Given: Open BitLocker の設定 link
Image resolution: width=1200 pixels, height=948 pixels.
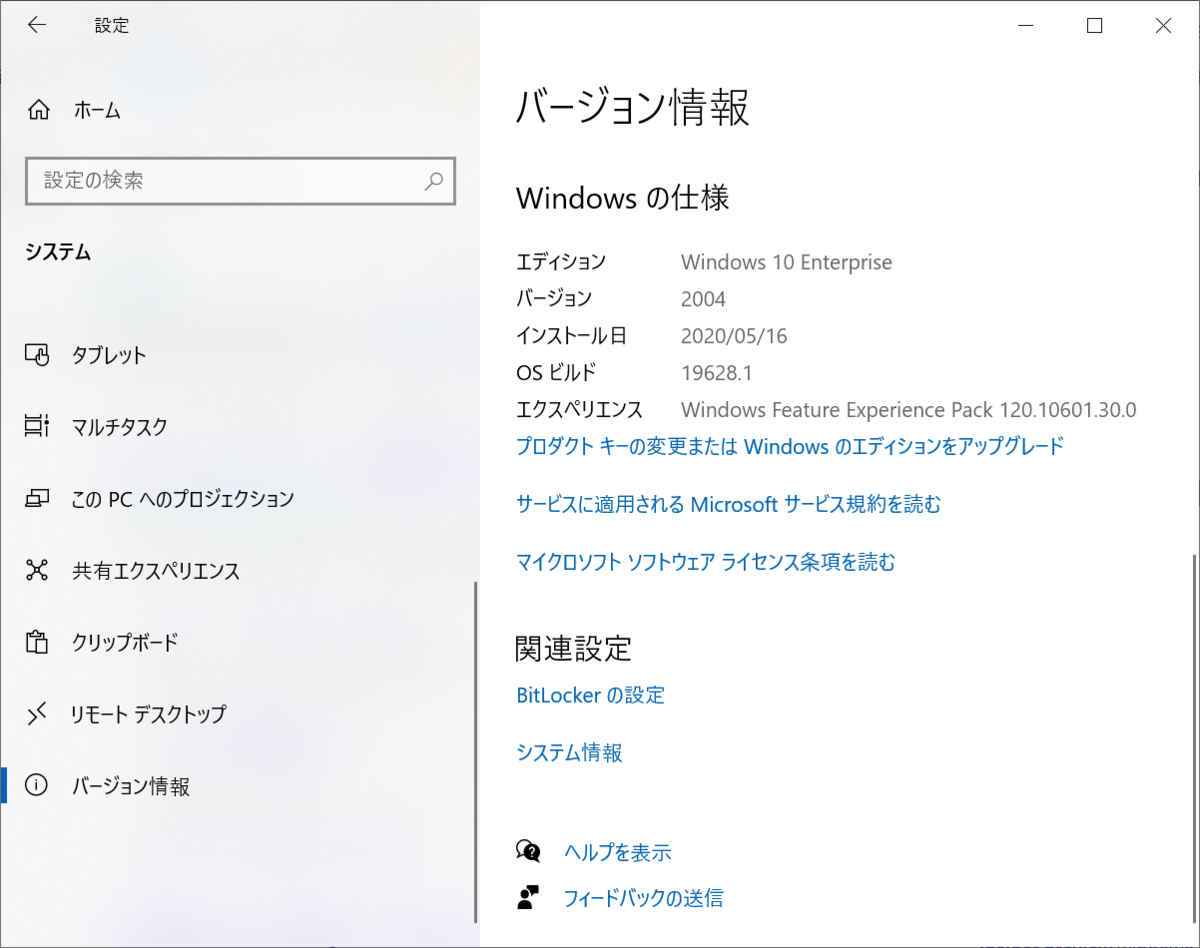Looking at the screenshot, I should click(591, 695).
